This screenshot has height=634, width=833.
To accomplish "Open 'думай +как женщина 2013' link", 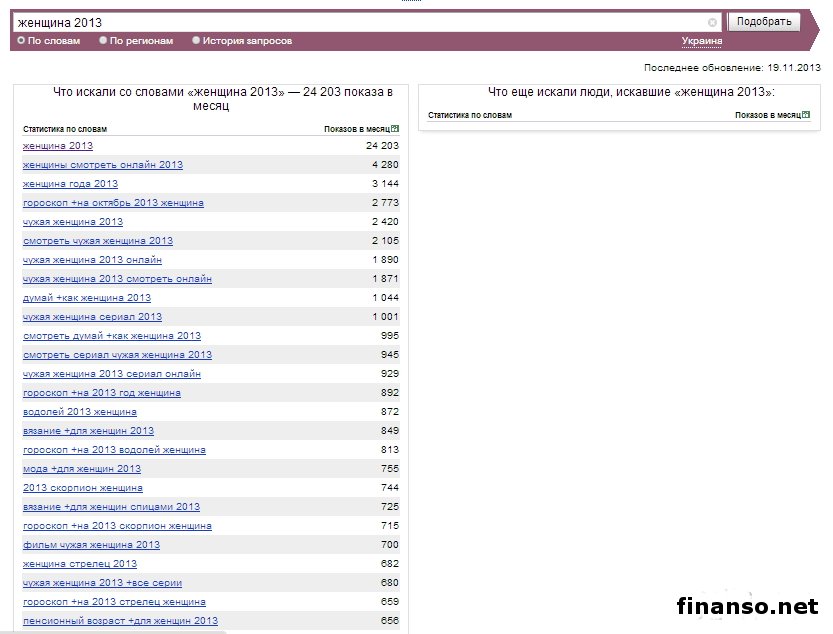I will 87,298.
